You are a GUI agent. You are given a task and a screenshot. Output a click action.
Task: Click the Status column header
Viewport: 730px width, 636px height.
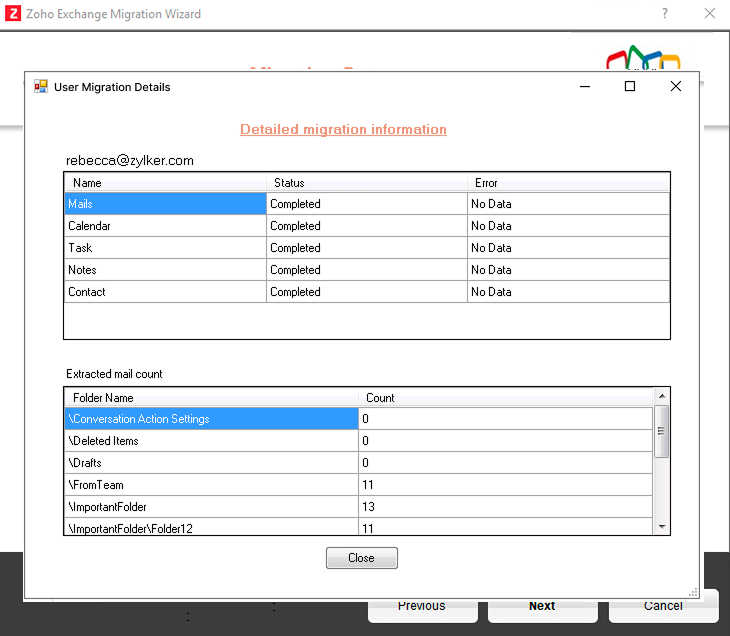[x=366, y=183]
